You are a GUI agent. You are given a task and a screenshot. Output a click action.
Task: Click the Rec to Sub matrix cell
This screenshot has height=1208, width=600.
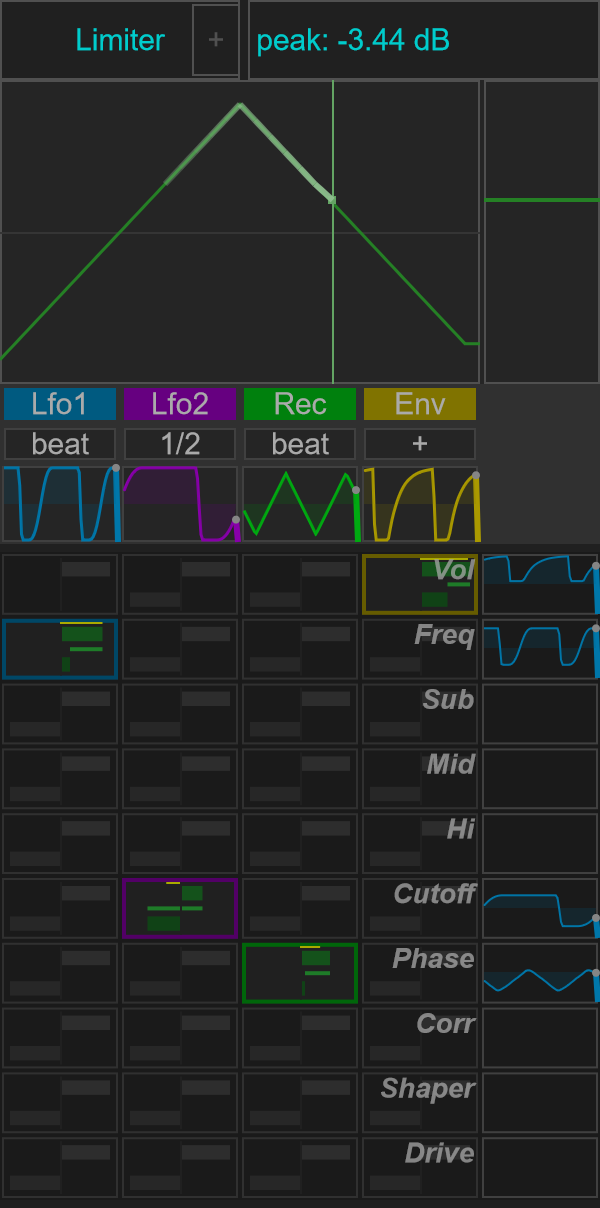click(300, 714)
